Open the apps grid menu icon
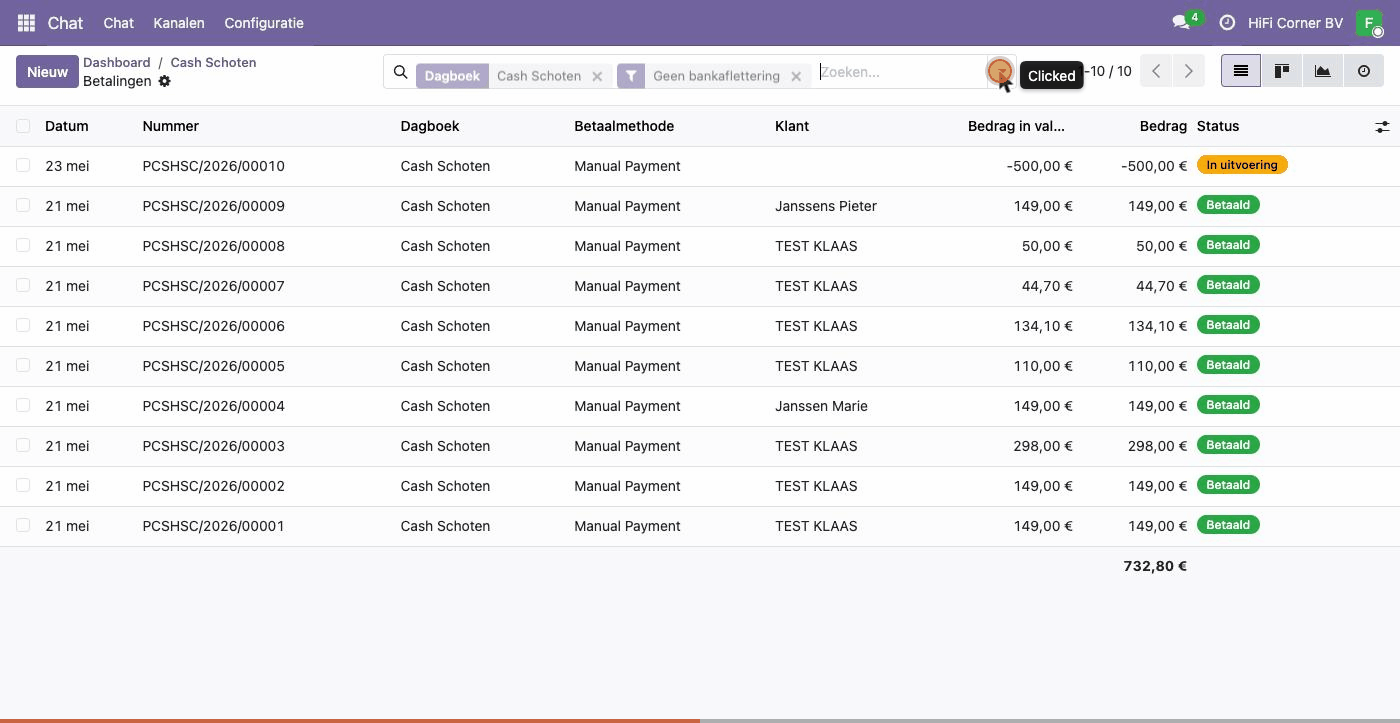 (26, 23)
